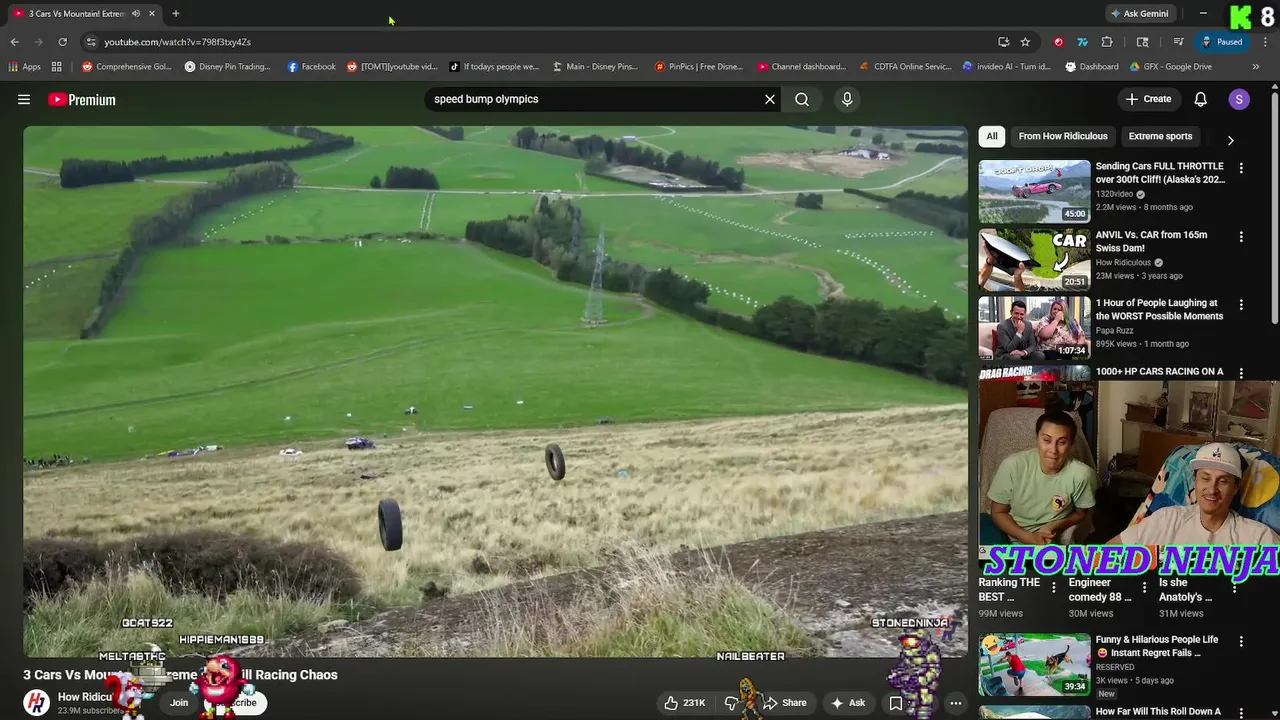Click the install app icon in the address bar
The width and height of the screenshot is (1280, 720).
coord(1004,42)
